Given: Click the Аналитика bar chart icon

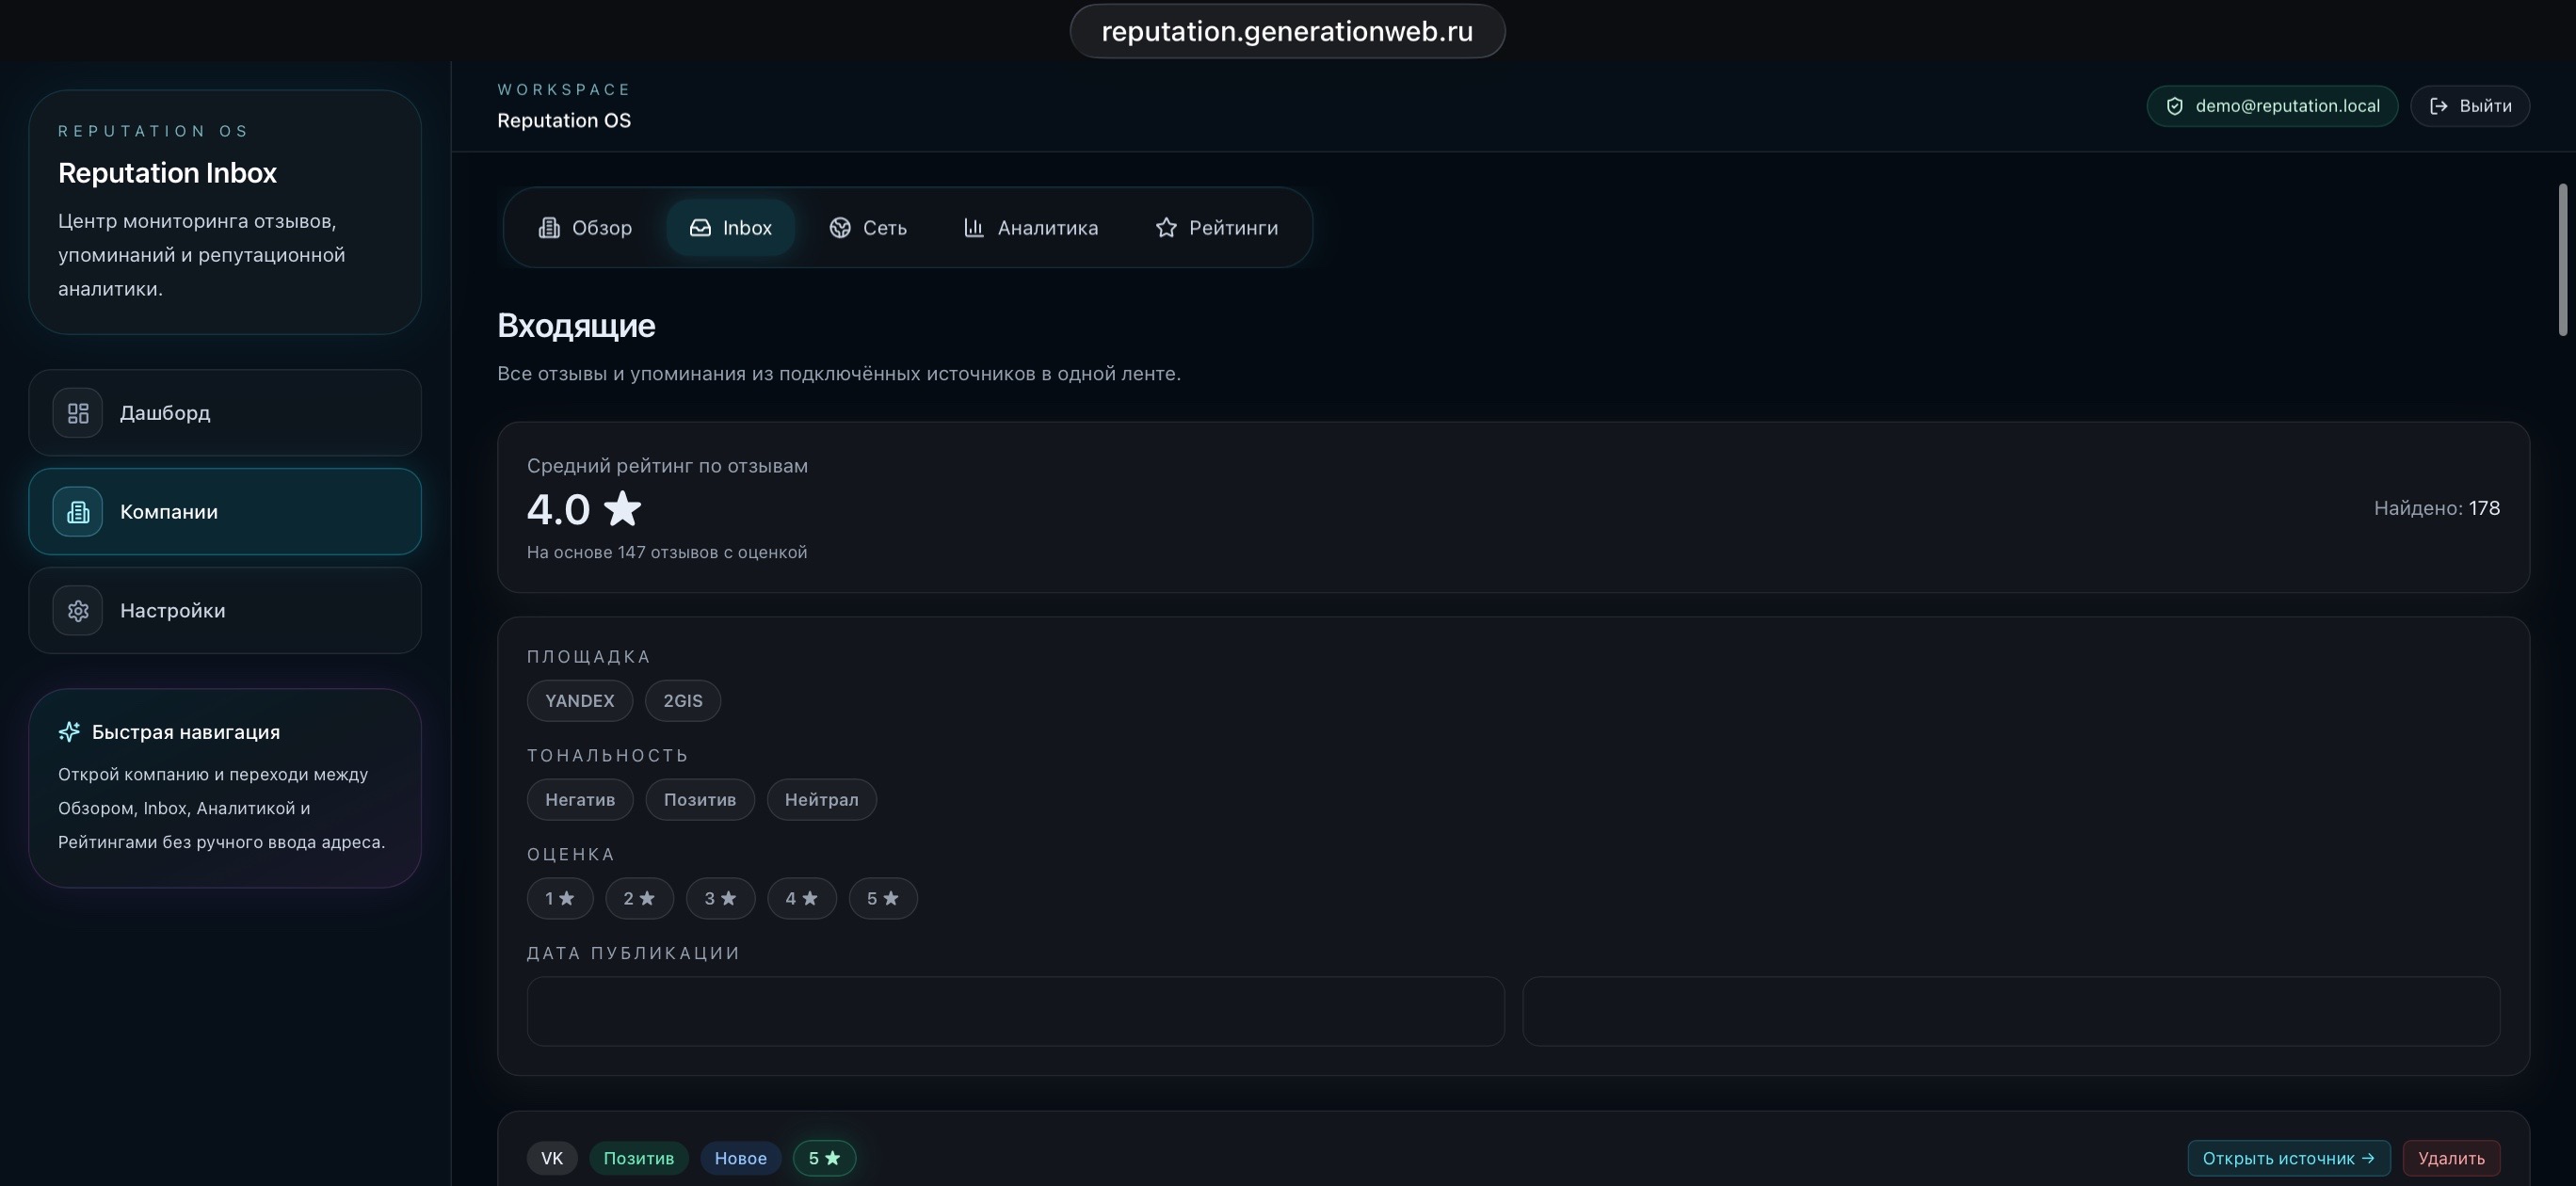Looking at the screenshot, I should (974, 228).
